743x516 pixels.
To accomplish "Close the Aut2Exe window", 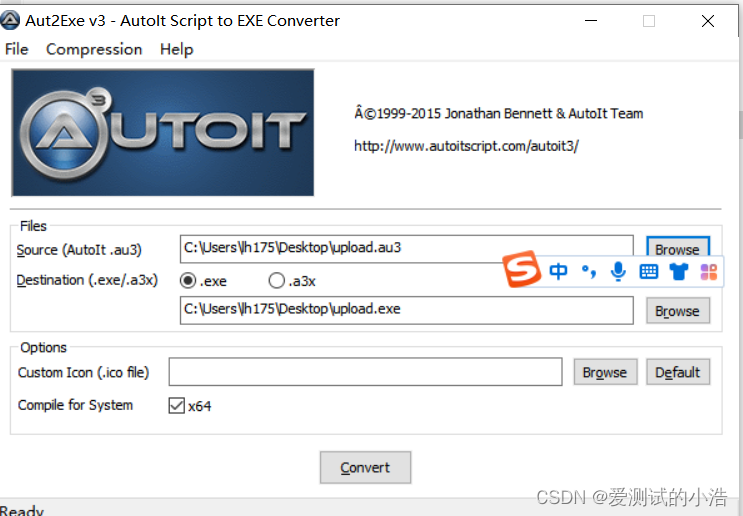I will 708,21.
